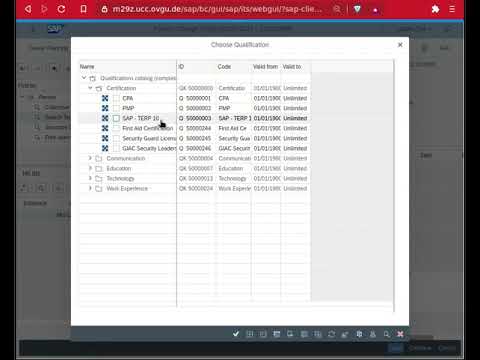Close the Choose Qualification dialog
The width and height of the screenshot is (480, 360).
[400, 45]
